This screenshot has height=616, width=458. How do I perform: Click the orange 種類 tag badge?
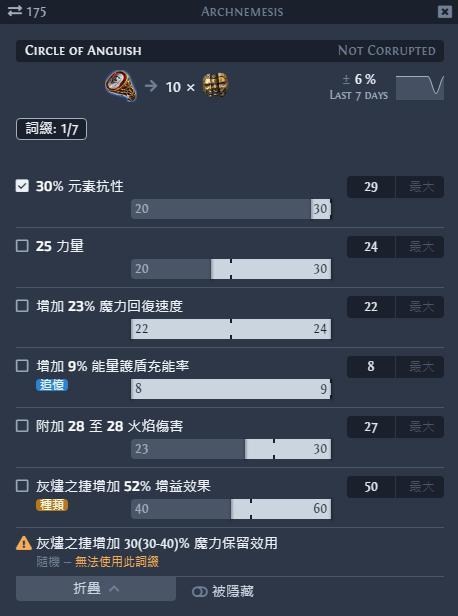tap(52, 505)
